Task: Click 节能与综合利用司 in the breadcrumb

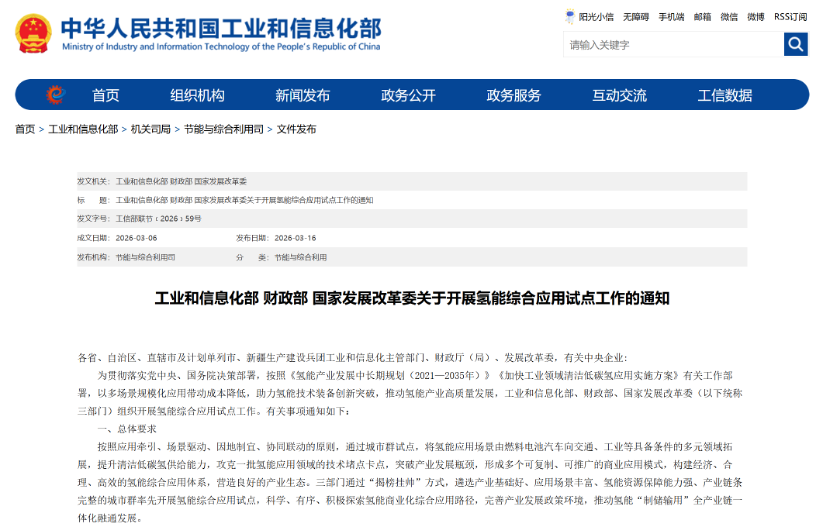Action: (x=224, y=129)
